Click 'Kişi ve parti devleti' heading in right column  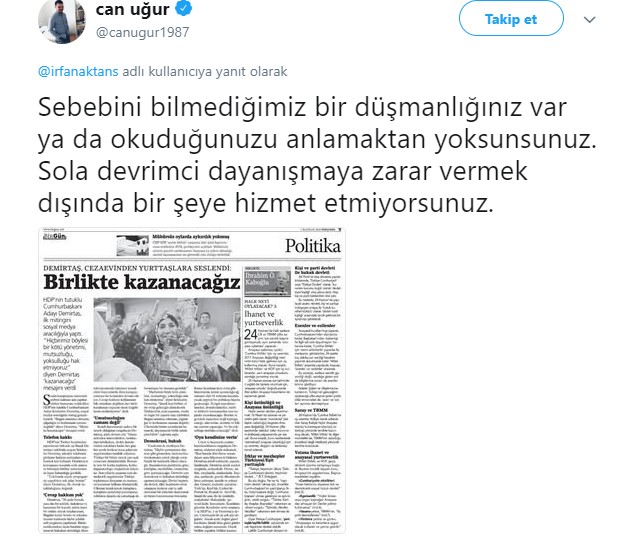315,270
